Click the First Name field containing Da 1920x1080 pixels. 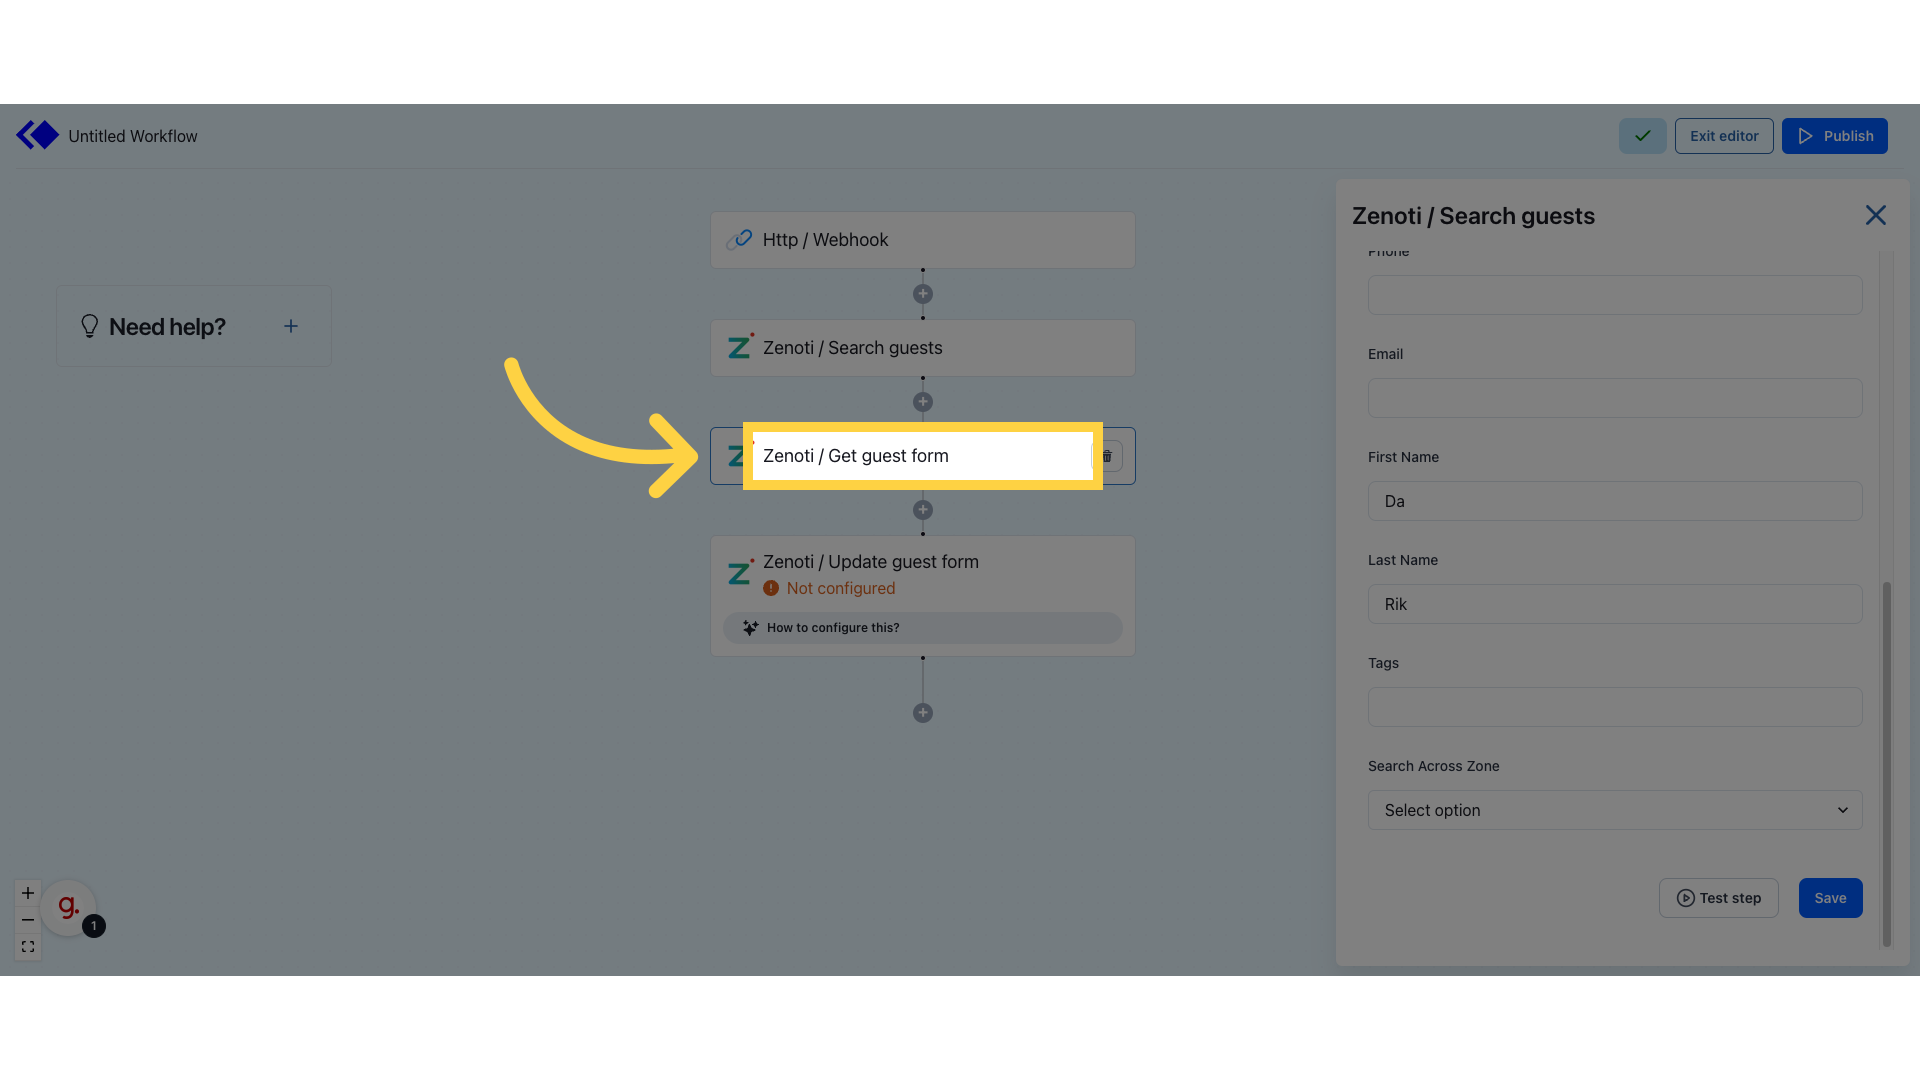(1615, 501)
